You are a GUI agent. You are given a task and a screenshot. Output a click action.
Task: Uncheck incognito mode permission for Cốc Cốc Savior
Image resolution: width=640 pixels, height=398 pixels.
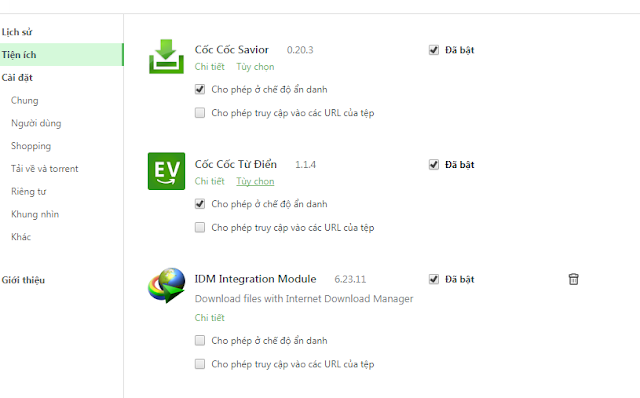pyautogui.click(x=200, y=89)
